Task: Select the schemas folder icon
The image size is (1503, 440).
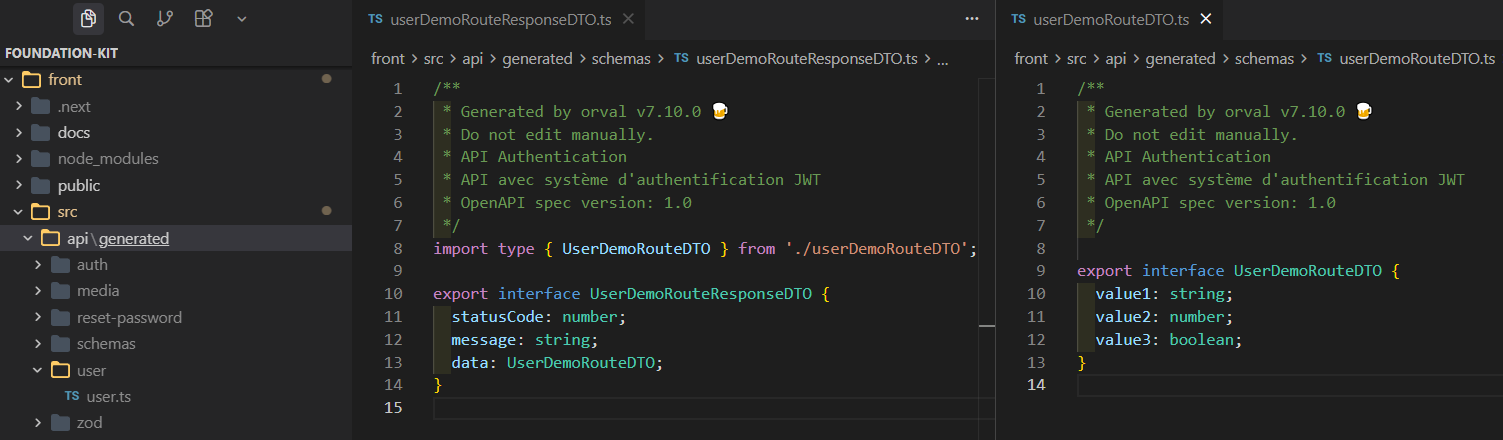Action: (59, 343)
